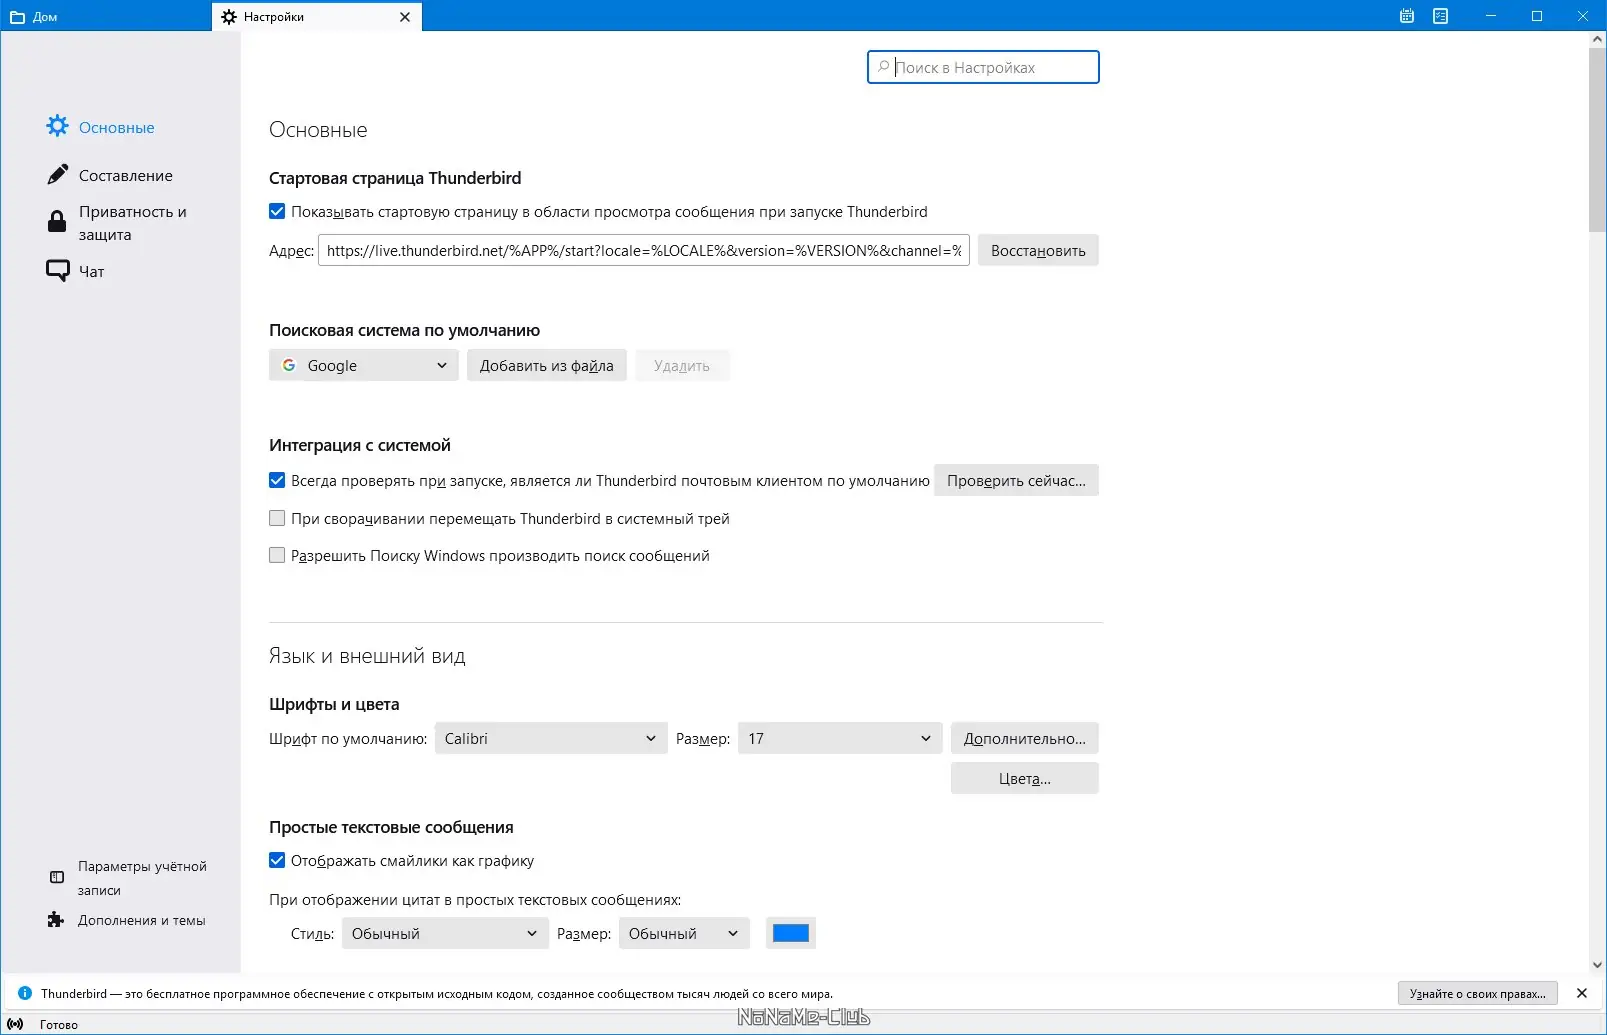Viewport: 1607px width, 1035px height.
Task: Open Основные settings category
Action: [x=117, y=127]
